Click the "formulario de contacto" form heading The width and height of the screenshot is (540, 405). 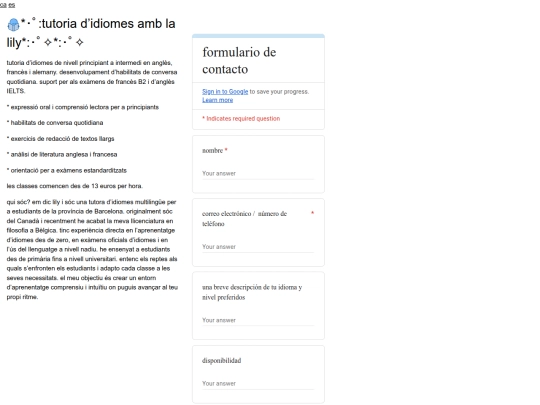point(239,61)
